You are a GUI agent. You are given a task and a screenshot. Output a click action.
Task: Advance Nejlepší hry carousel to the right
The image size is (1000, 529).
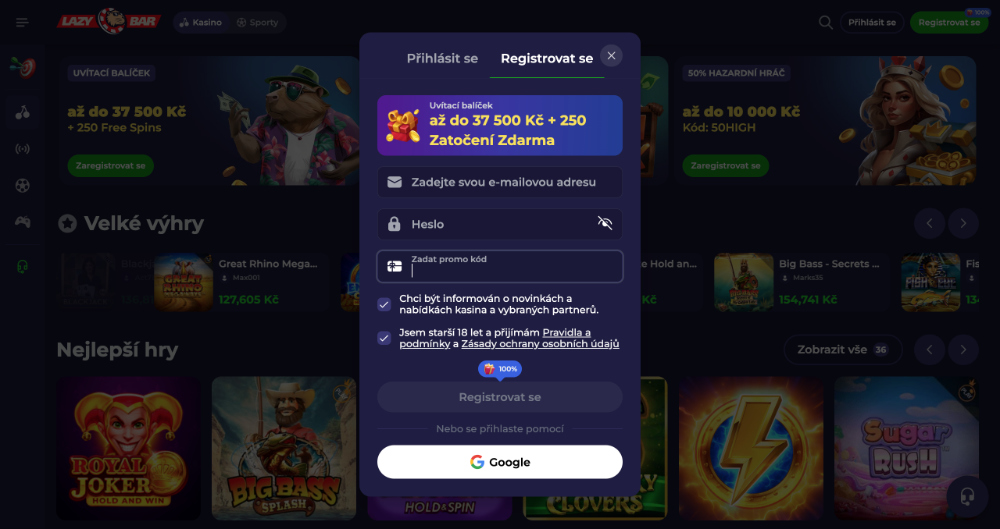pyautogui.click(x=963, y=350)
